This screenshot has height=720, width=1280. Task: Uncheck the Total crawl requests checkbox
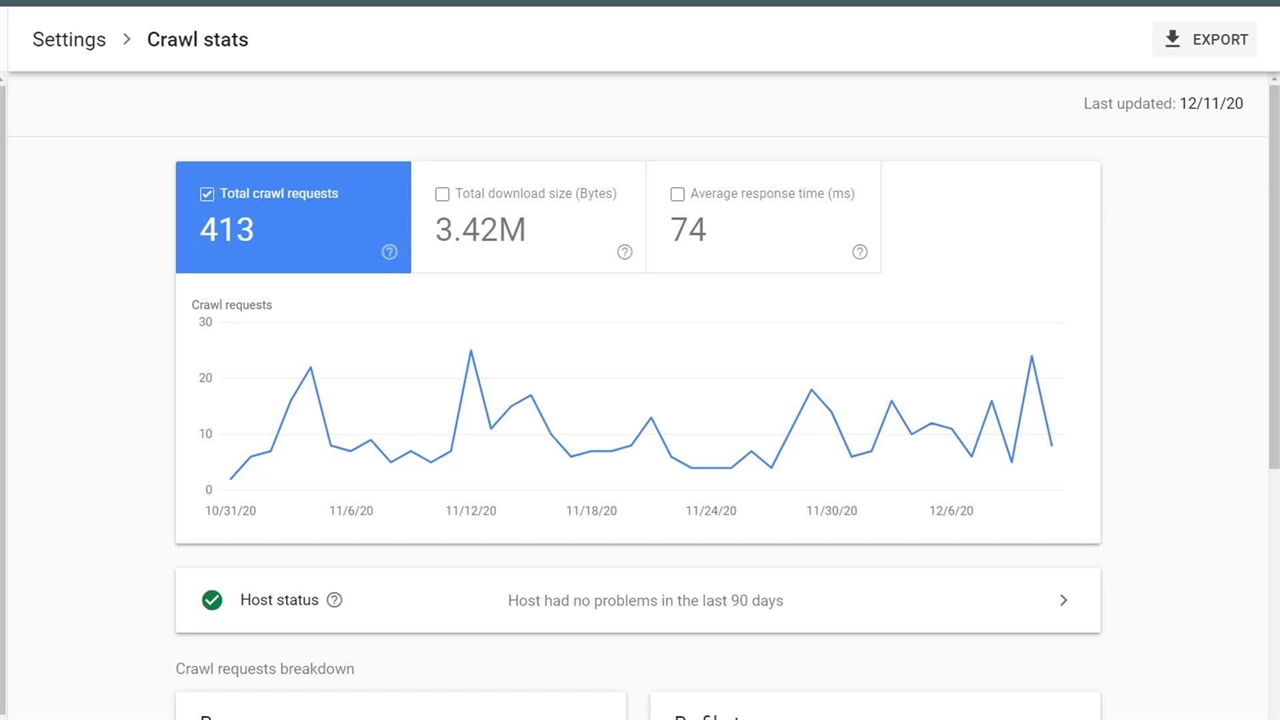[207, 194]
